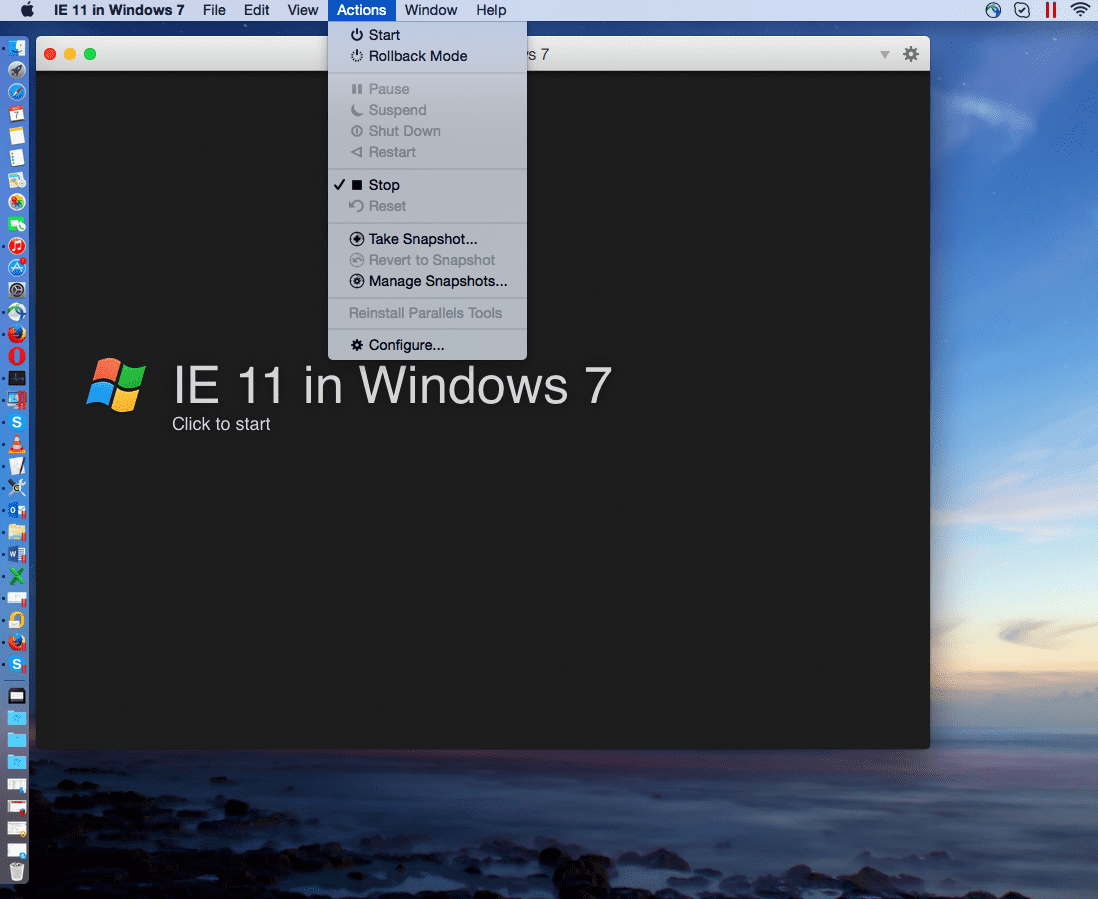
Task: Open the VM mode dropdown arrow in the toolbar
Action: (x=884, y=55)
